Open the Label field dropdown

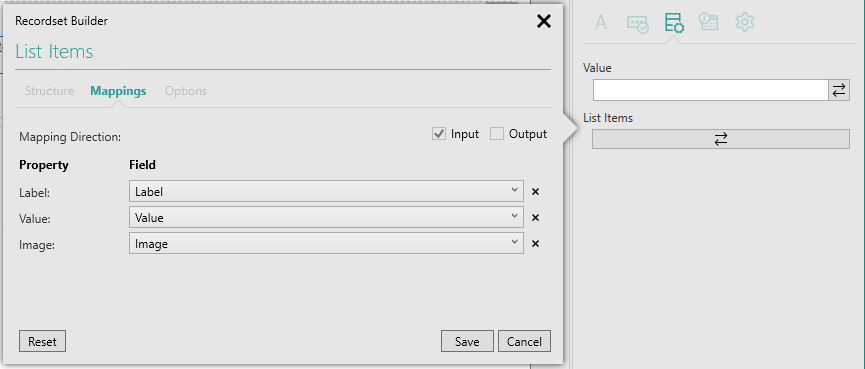point(326,191)
